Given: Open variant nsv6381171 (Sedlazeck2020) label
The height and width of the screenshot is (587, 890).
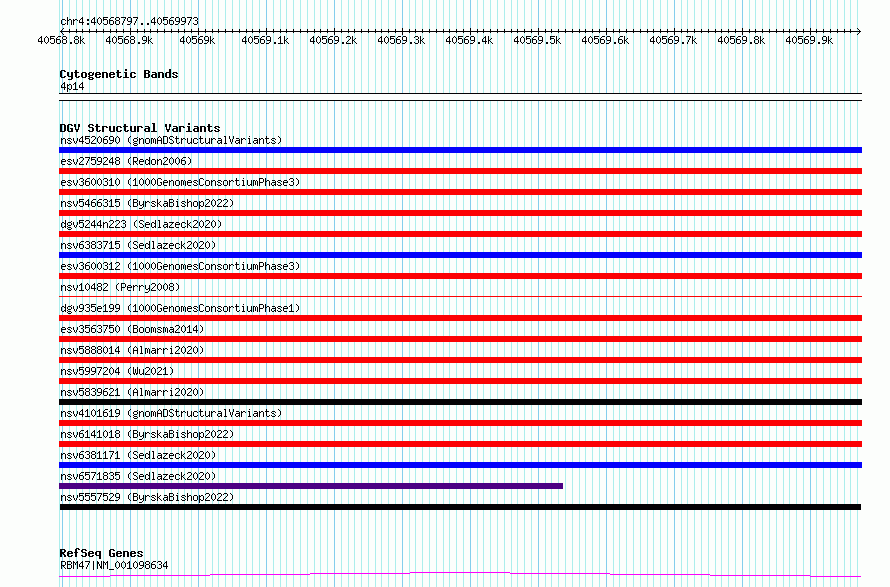Looking at the screenshot, I should (138, 455).
